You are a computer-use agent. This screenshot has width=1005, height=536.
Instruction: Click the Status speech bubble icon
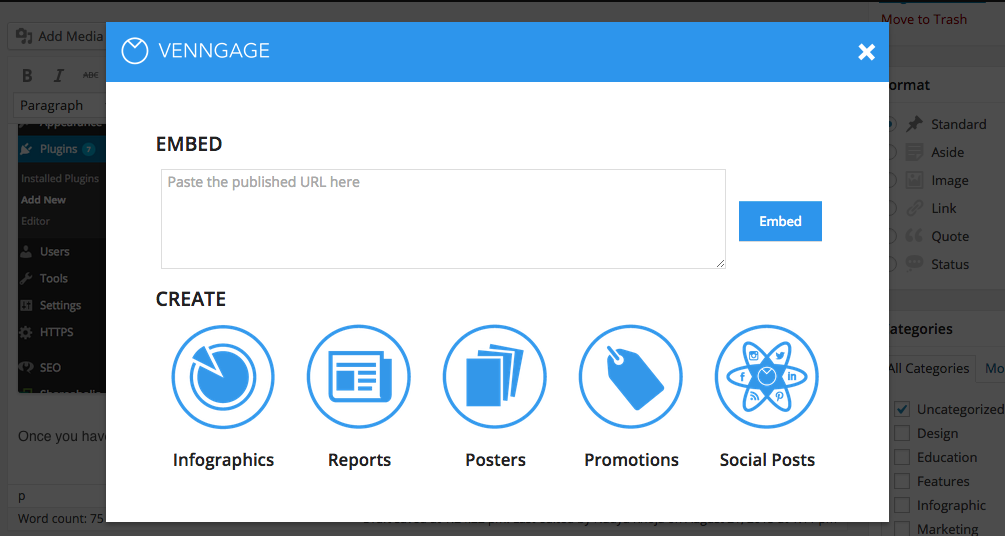tap(914, 263)
